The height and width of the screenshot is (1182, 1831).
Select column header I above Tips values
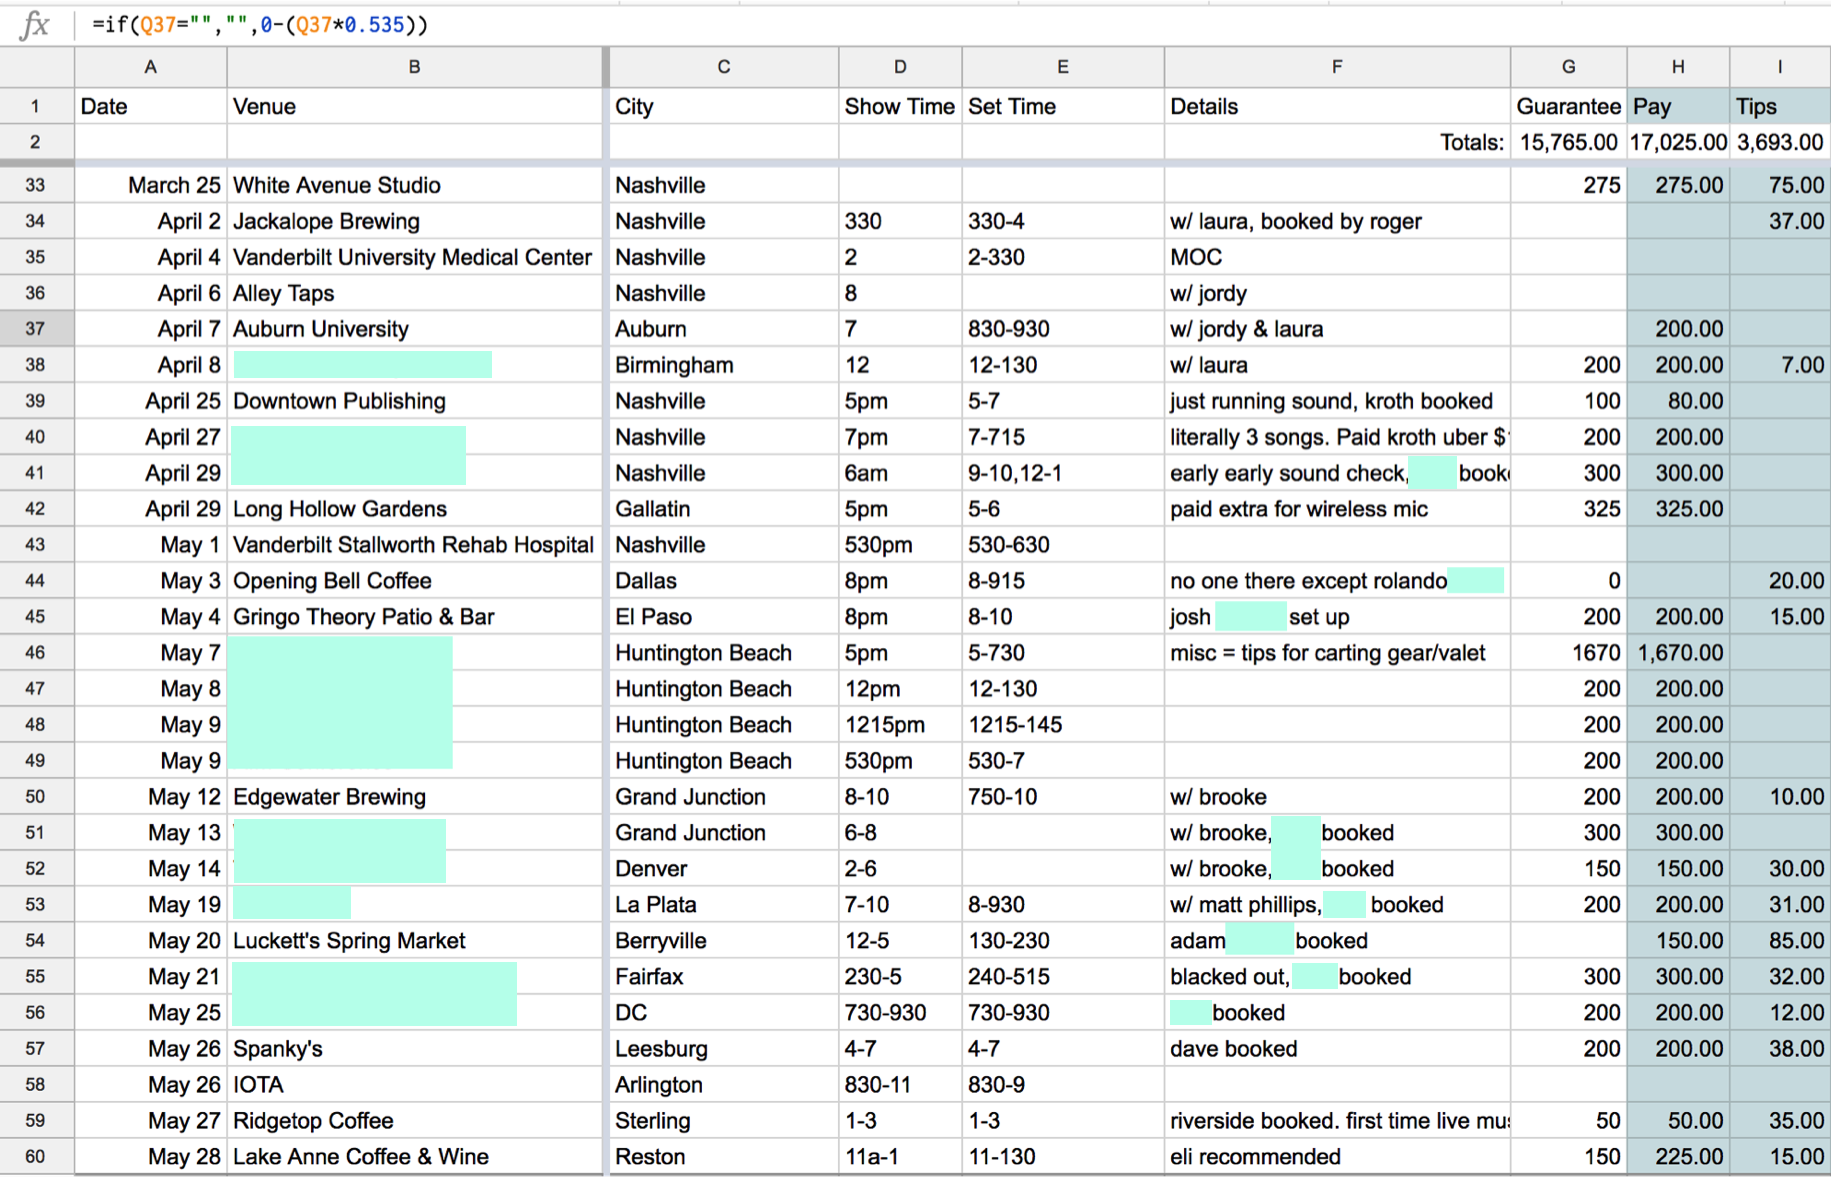pyautogui.click(x=1779, y=66)
